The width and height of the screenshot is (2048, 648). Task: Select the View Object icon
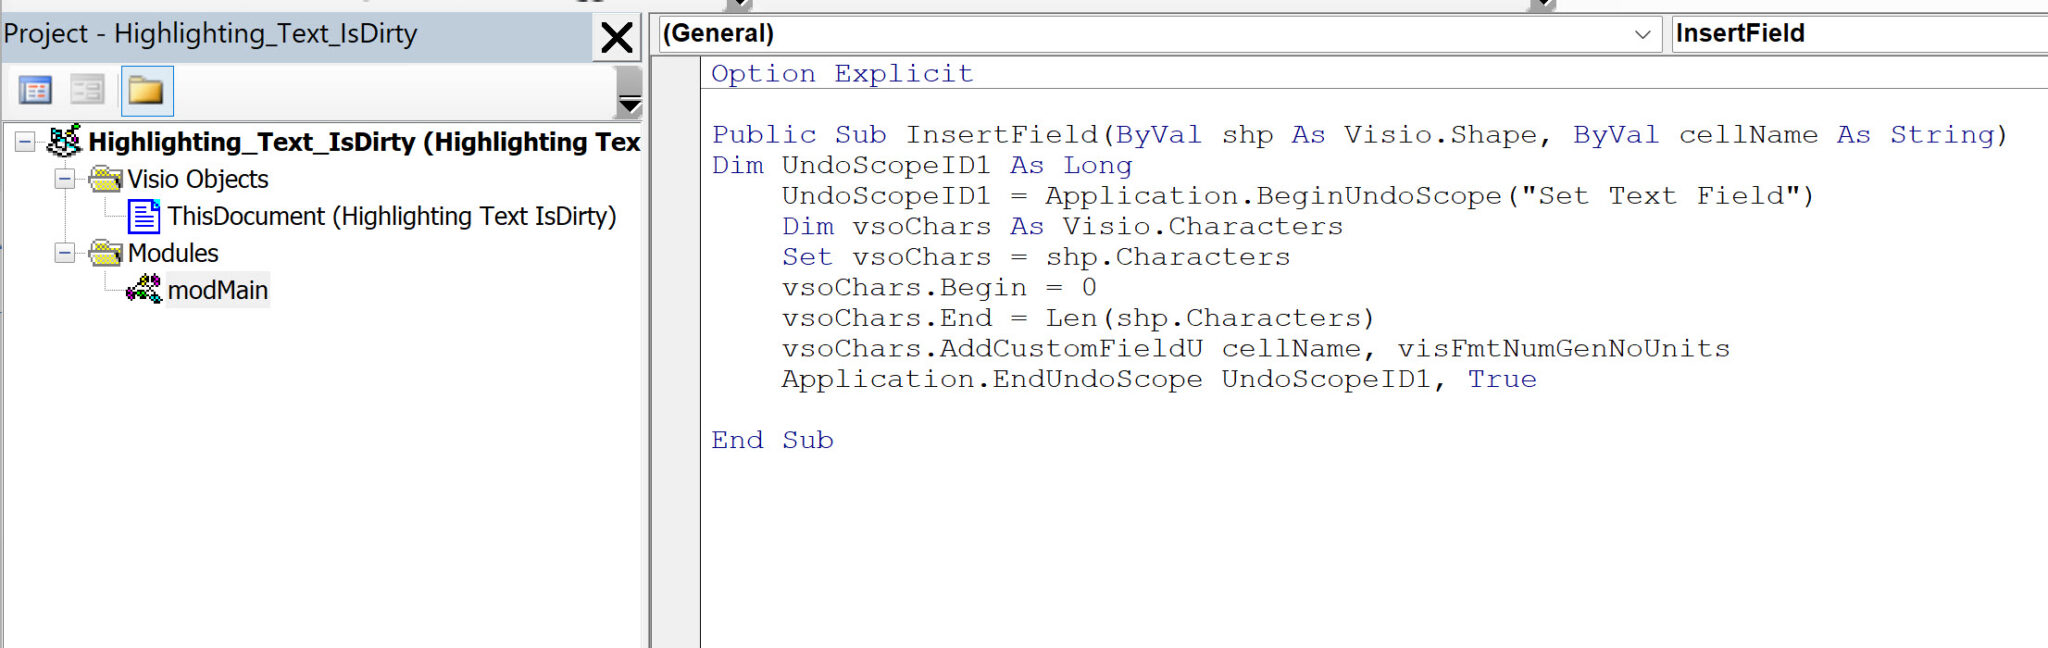[88, 90]
